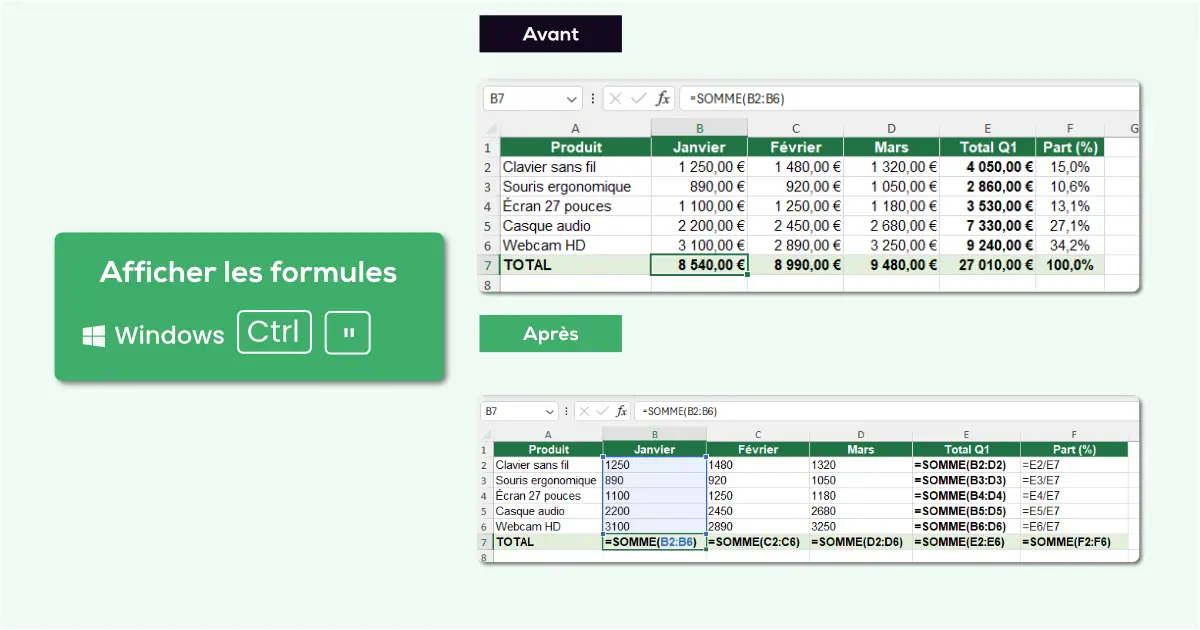This screenshot has width=1200, height=630.
Task: Click the confirm checkmark icon in Avant formula bar
Action: pos(638,98)
